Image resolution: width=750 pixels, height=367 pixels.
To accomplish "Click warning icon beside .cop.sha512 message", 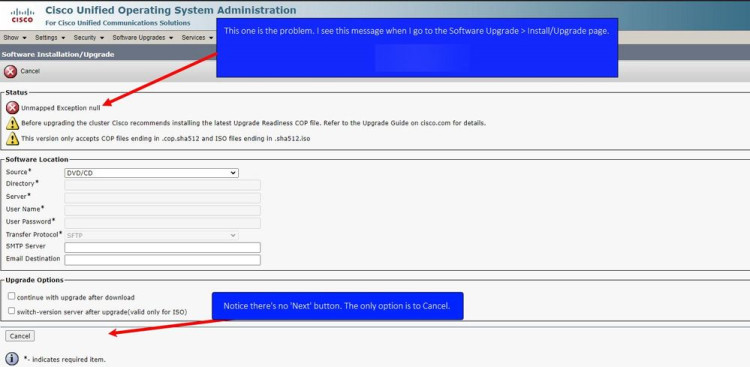I will 13,138.
